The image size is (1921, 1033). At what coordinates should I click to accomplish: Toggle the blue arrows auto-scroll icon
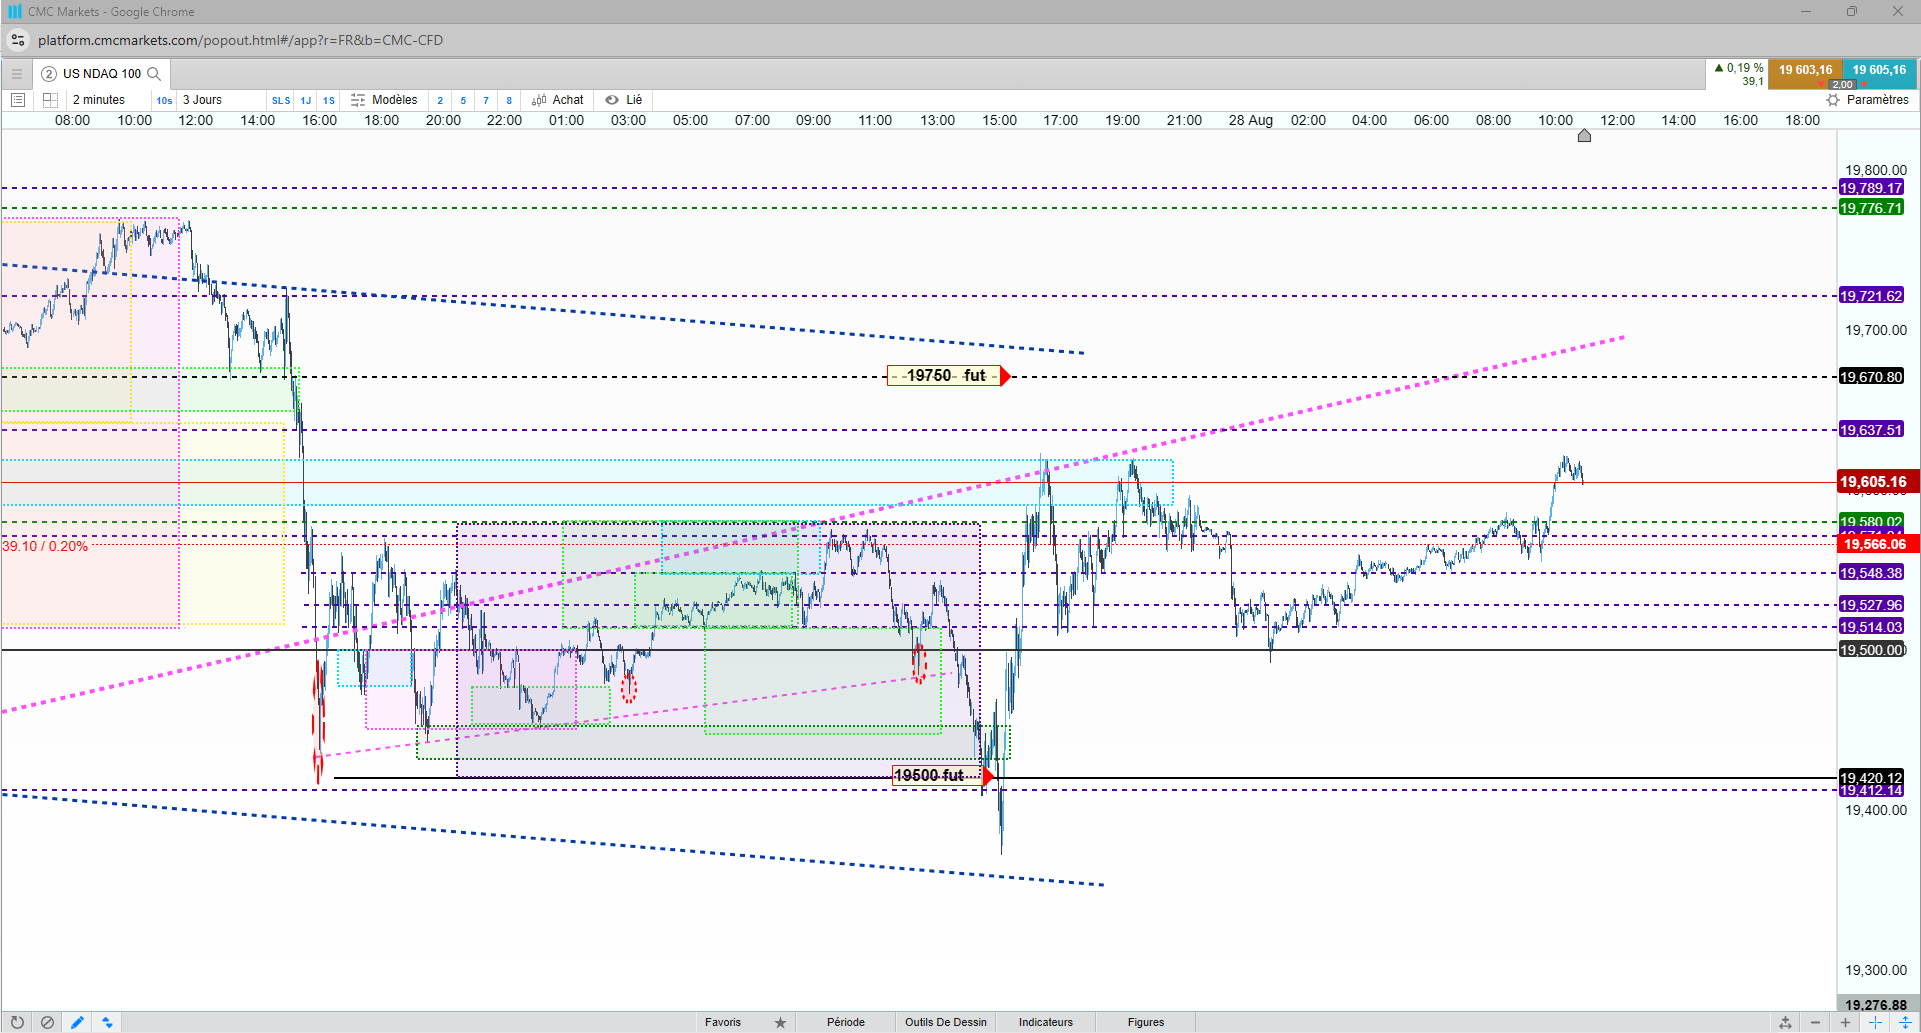[107, 1022]
